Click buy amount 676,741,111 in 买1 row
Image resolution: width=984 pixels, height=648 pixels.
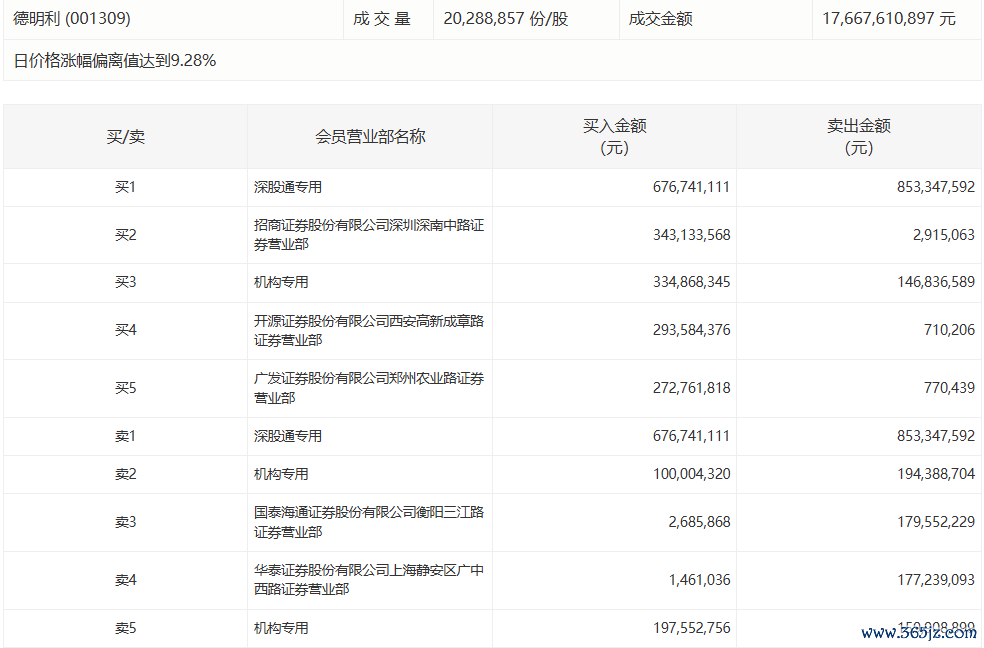[691, 187]
